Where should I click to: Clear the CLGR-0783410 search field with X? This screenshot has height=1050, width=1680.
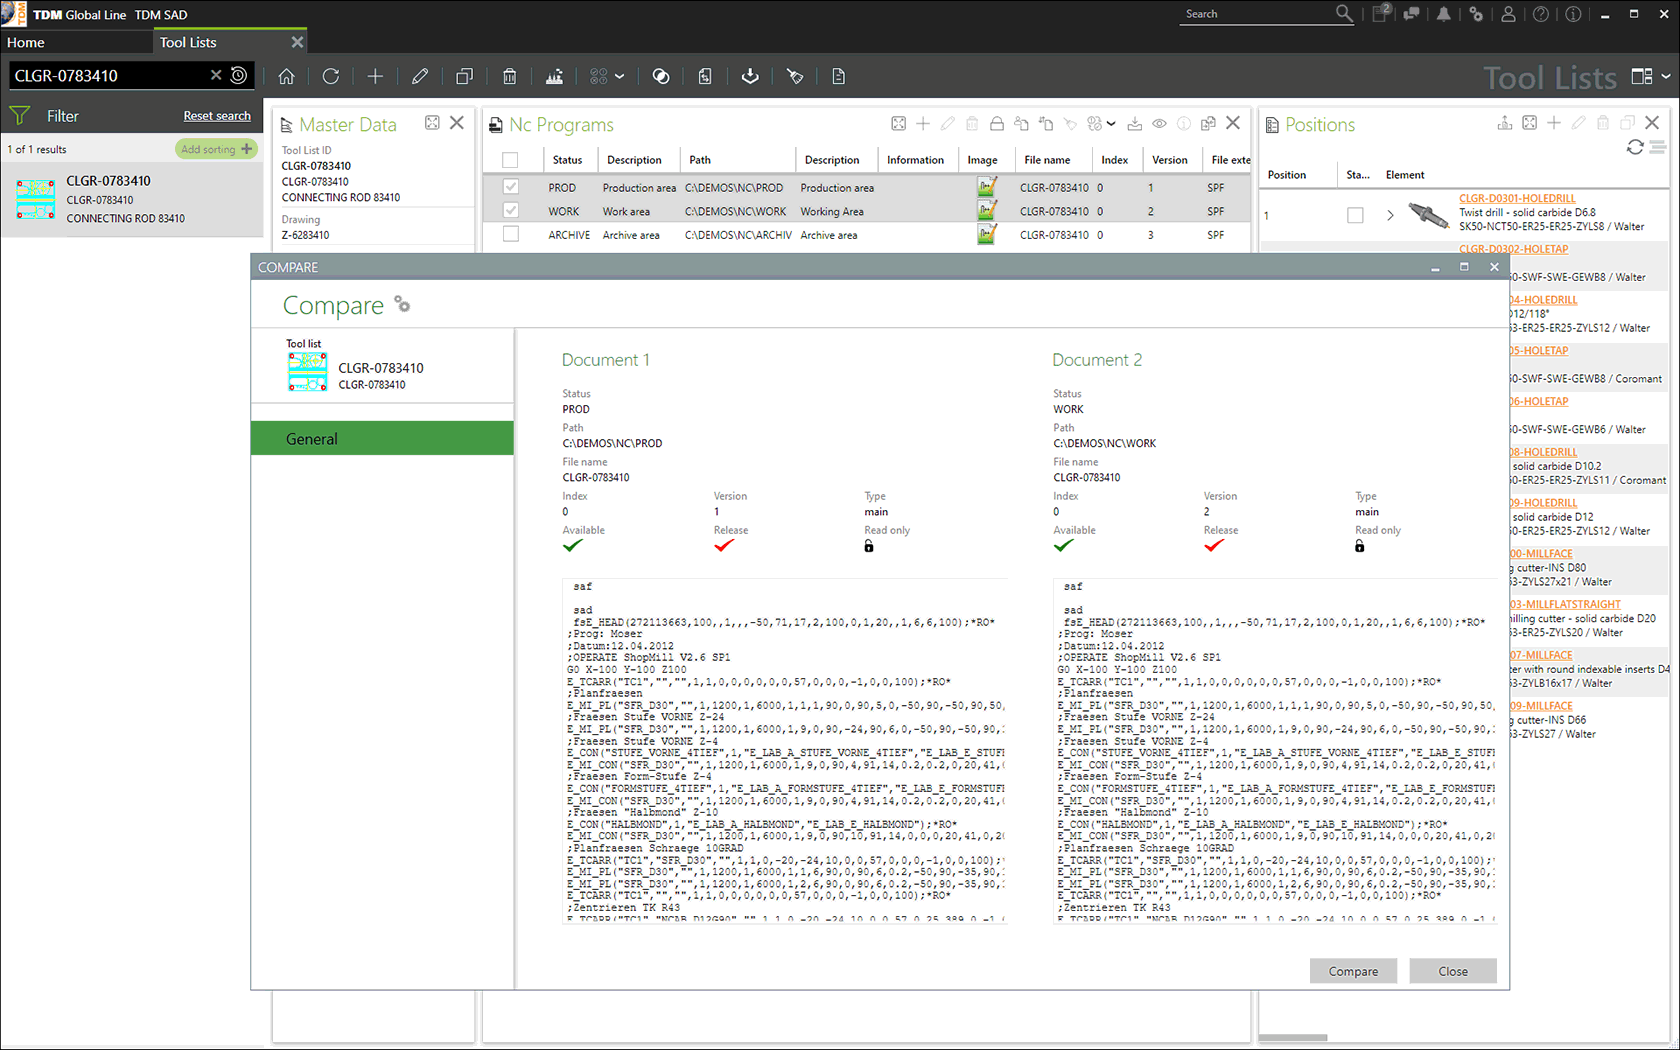pyautogui.click(x=215, y=75)
